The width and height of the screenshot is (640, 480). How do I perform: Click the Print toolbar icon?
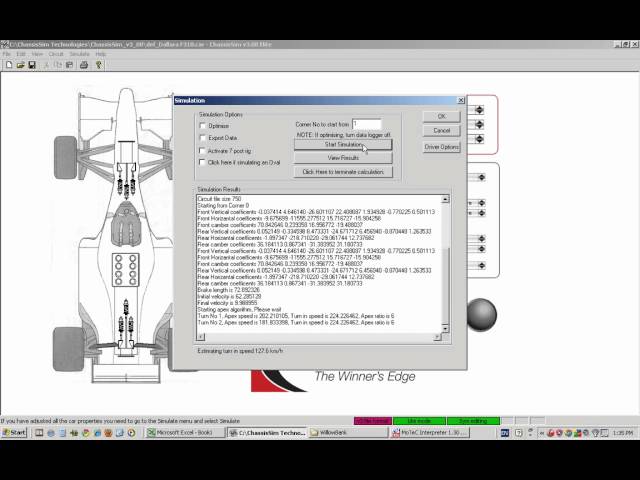(x=84, y=65)
